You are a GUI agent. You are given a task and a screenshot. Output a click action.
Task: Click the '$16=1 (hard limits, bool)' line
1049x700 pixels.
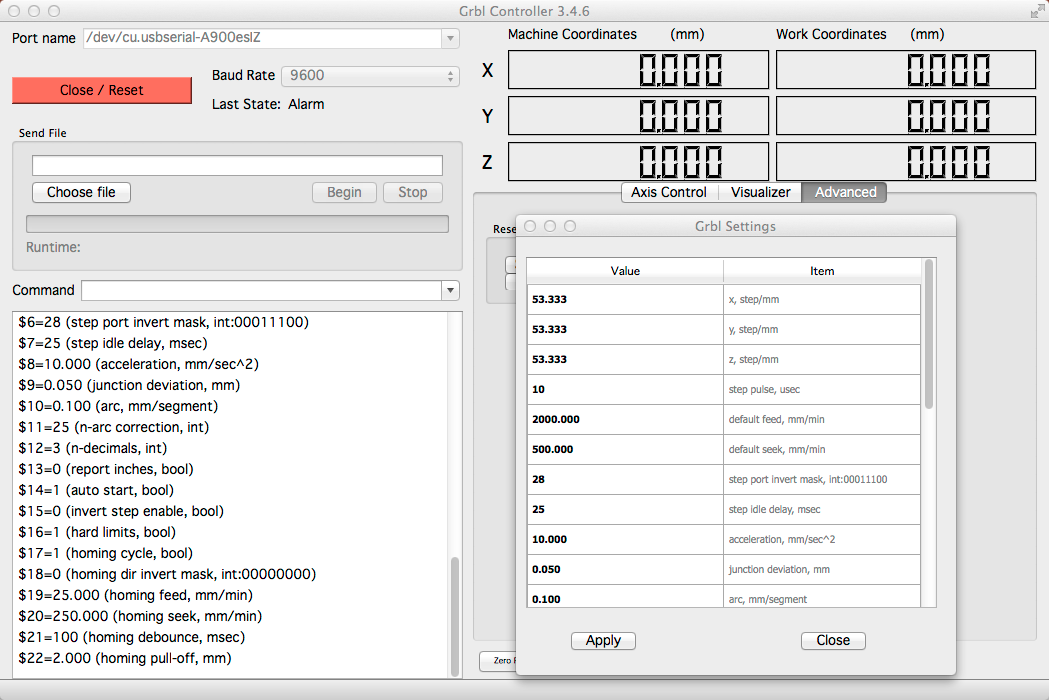click(x=98, y=532)
